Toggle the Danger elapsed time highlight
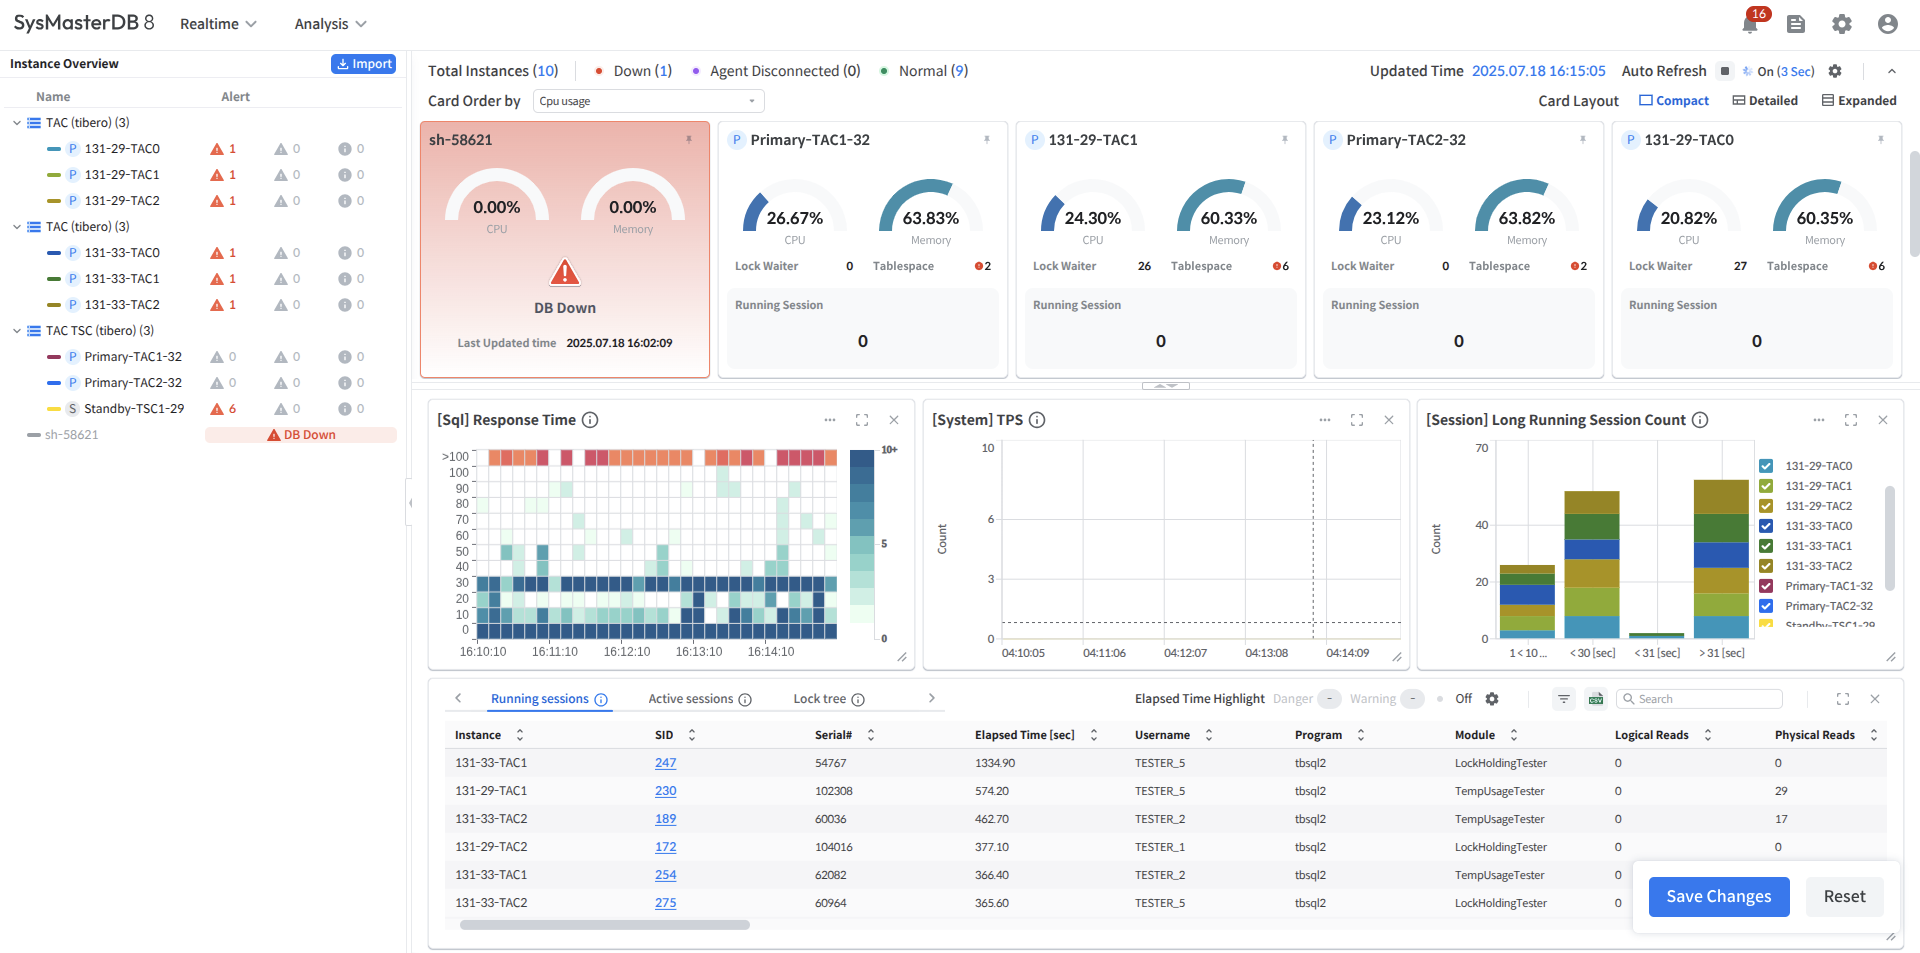This screenshot has height=953, width=1920. pos(1329,699)
